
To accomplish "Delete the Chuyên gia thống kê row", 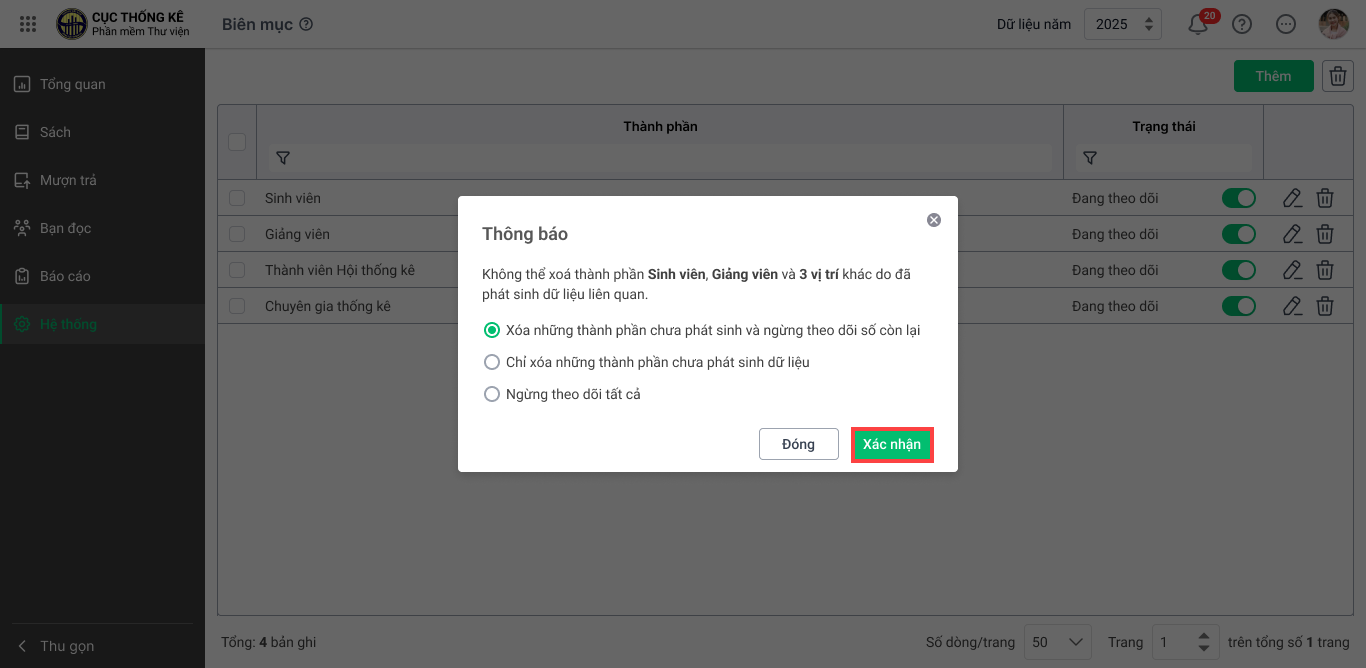I will coord(1325,306).
